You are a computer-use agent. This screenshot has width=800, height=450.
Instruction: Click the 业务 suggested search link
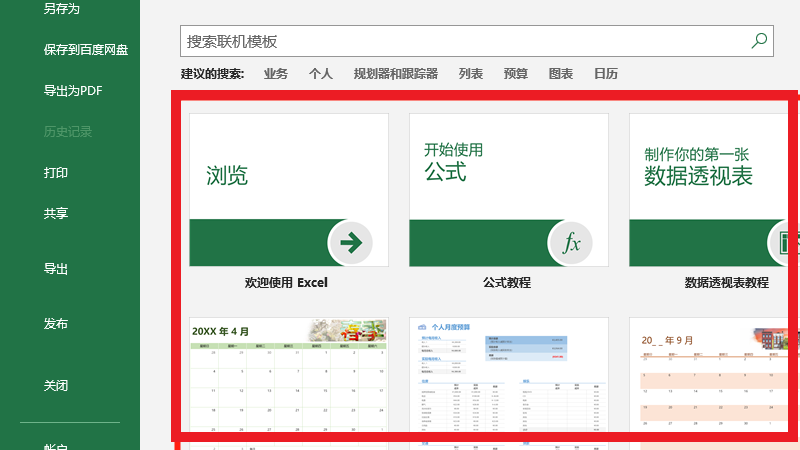point(276,74)
